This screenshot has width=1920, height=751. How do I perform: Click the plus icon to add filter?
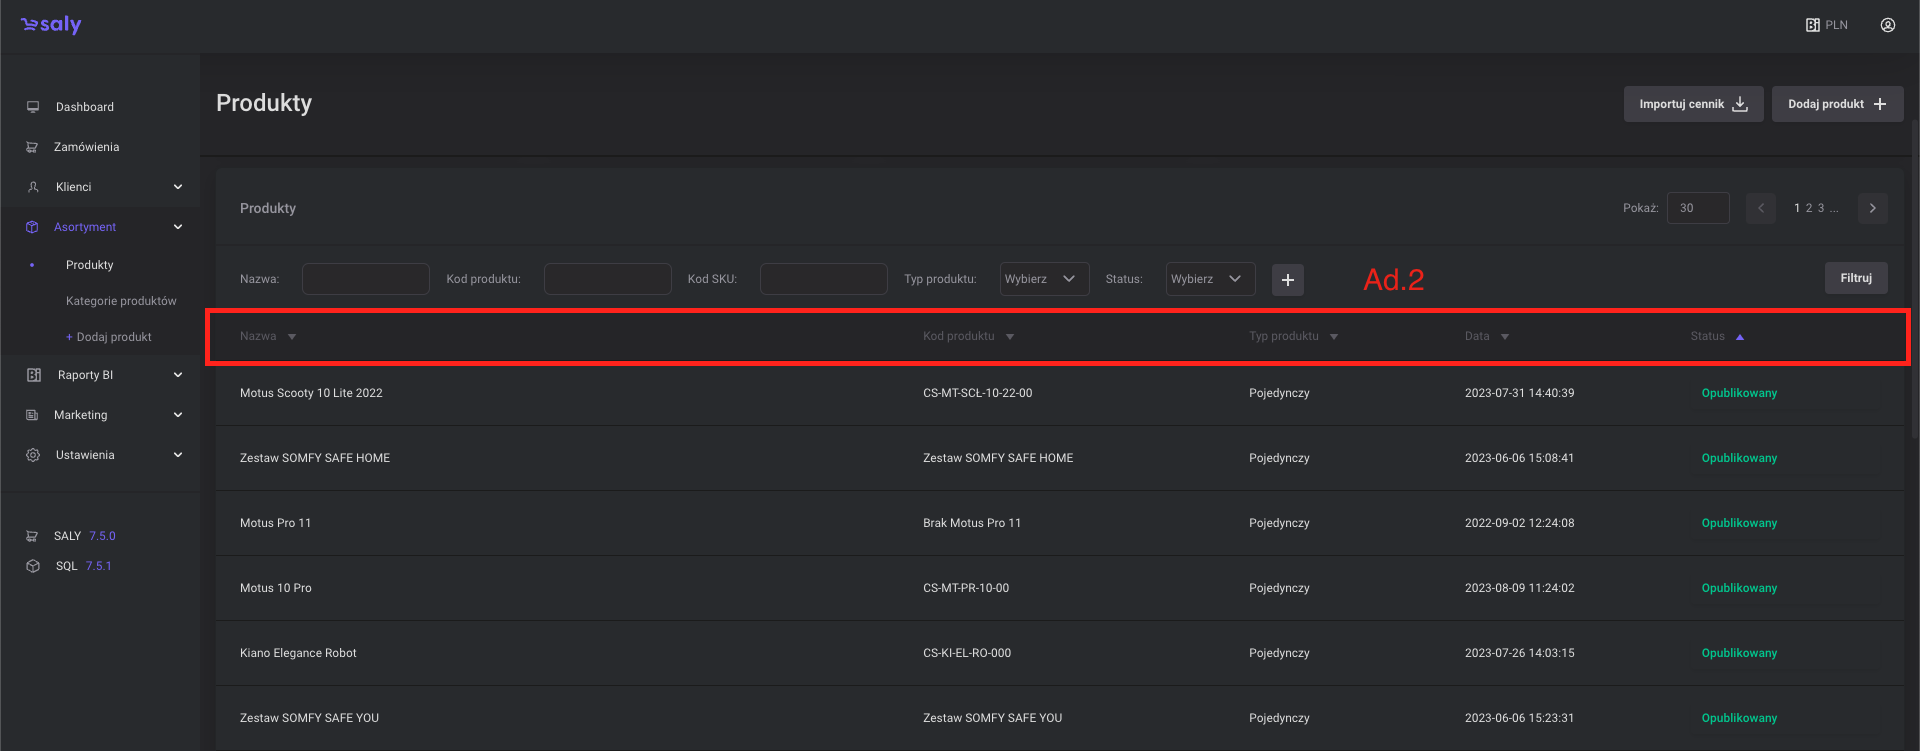point(1287,280)
